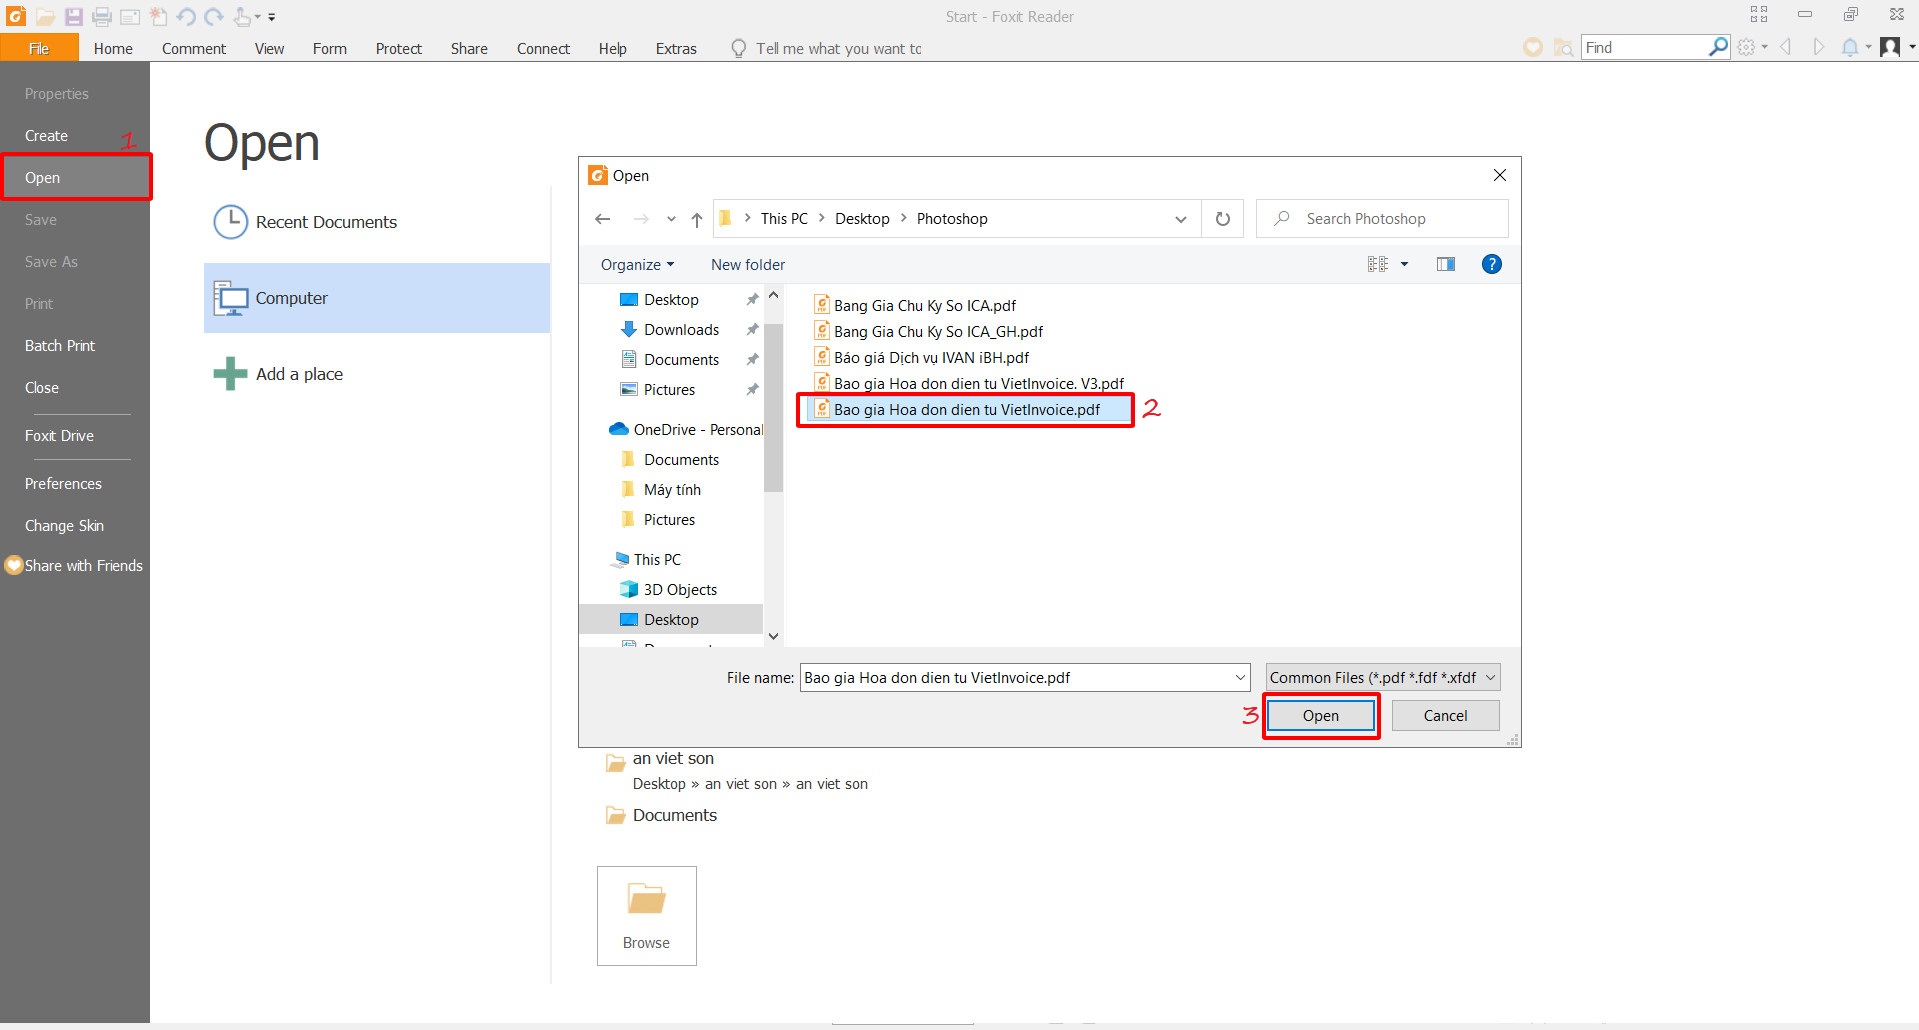The image size is (1919, 1030).
Task: Select the Báo giá Dịch vụ IVAN iBH.pdf file
Action: point(930,358)
